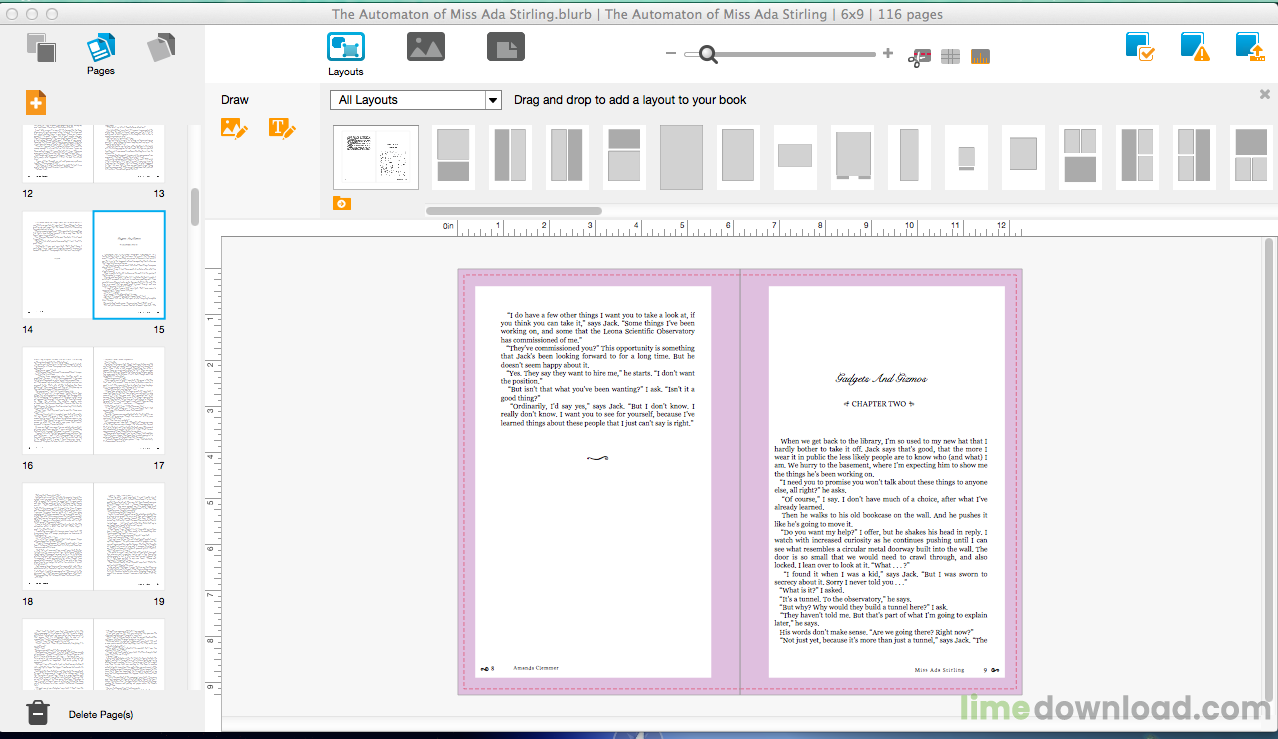1278x739 pixels.
Task: Select the current text spread layout thumbnail
Action: [x=376, y=157]
